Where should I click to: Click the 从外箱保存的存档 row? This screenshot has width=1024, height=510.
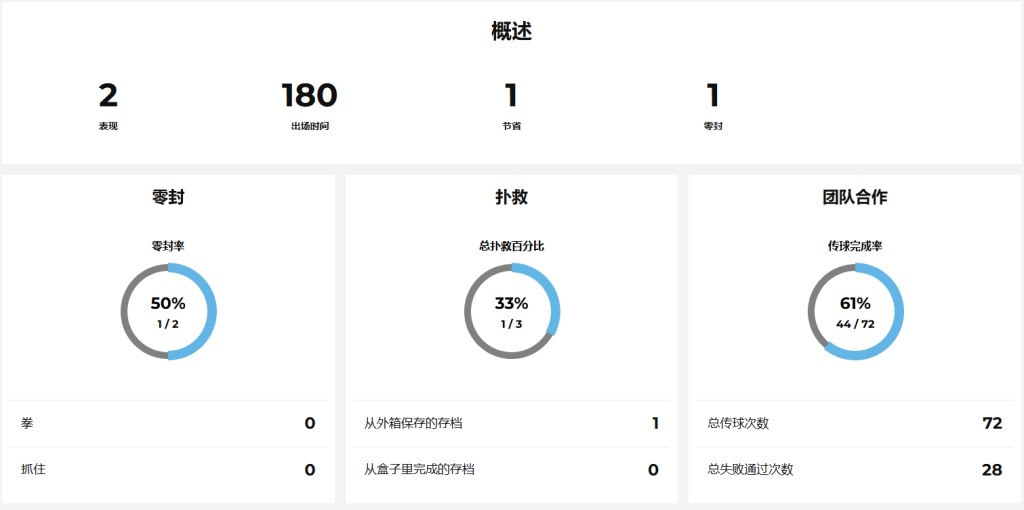511,423
